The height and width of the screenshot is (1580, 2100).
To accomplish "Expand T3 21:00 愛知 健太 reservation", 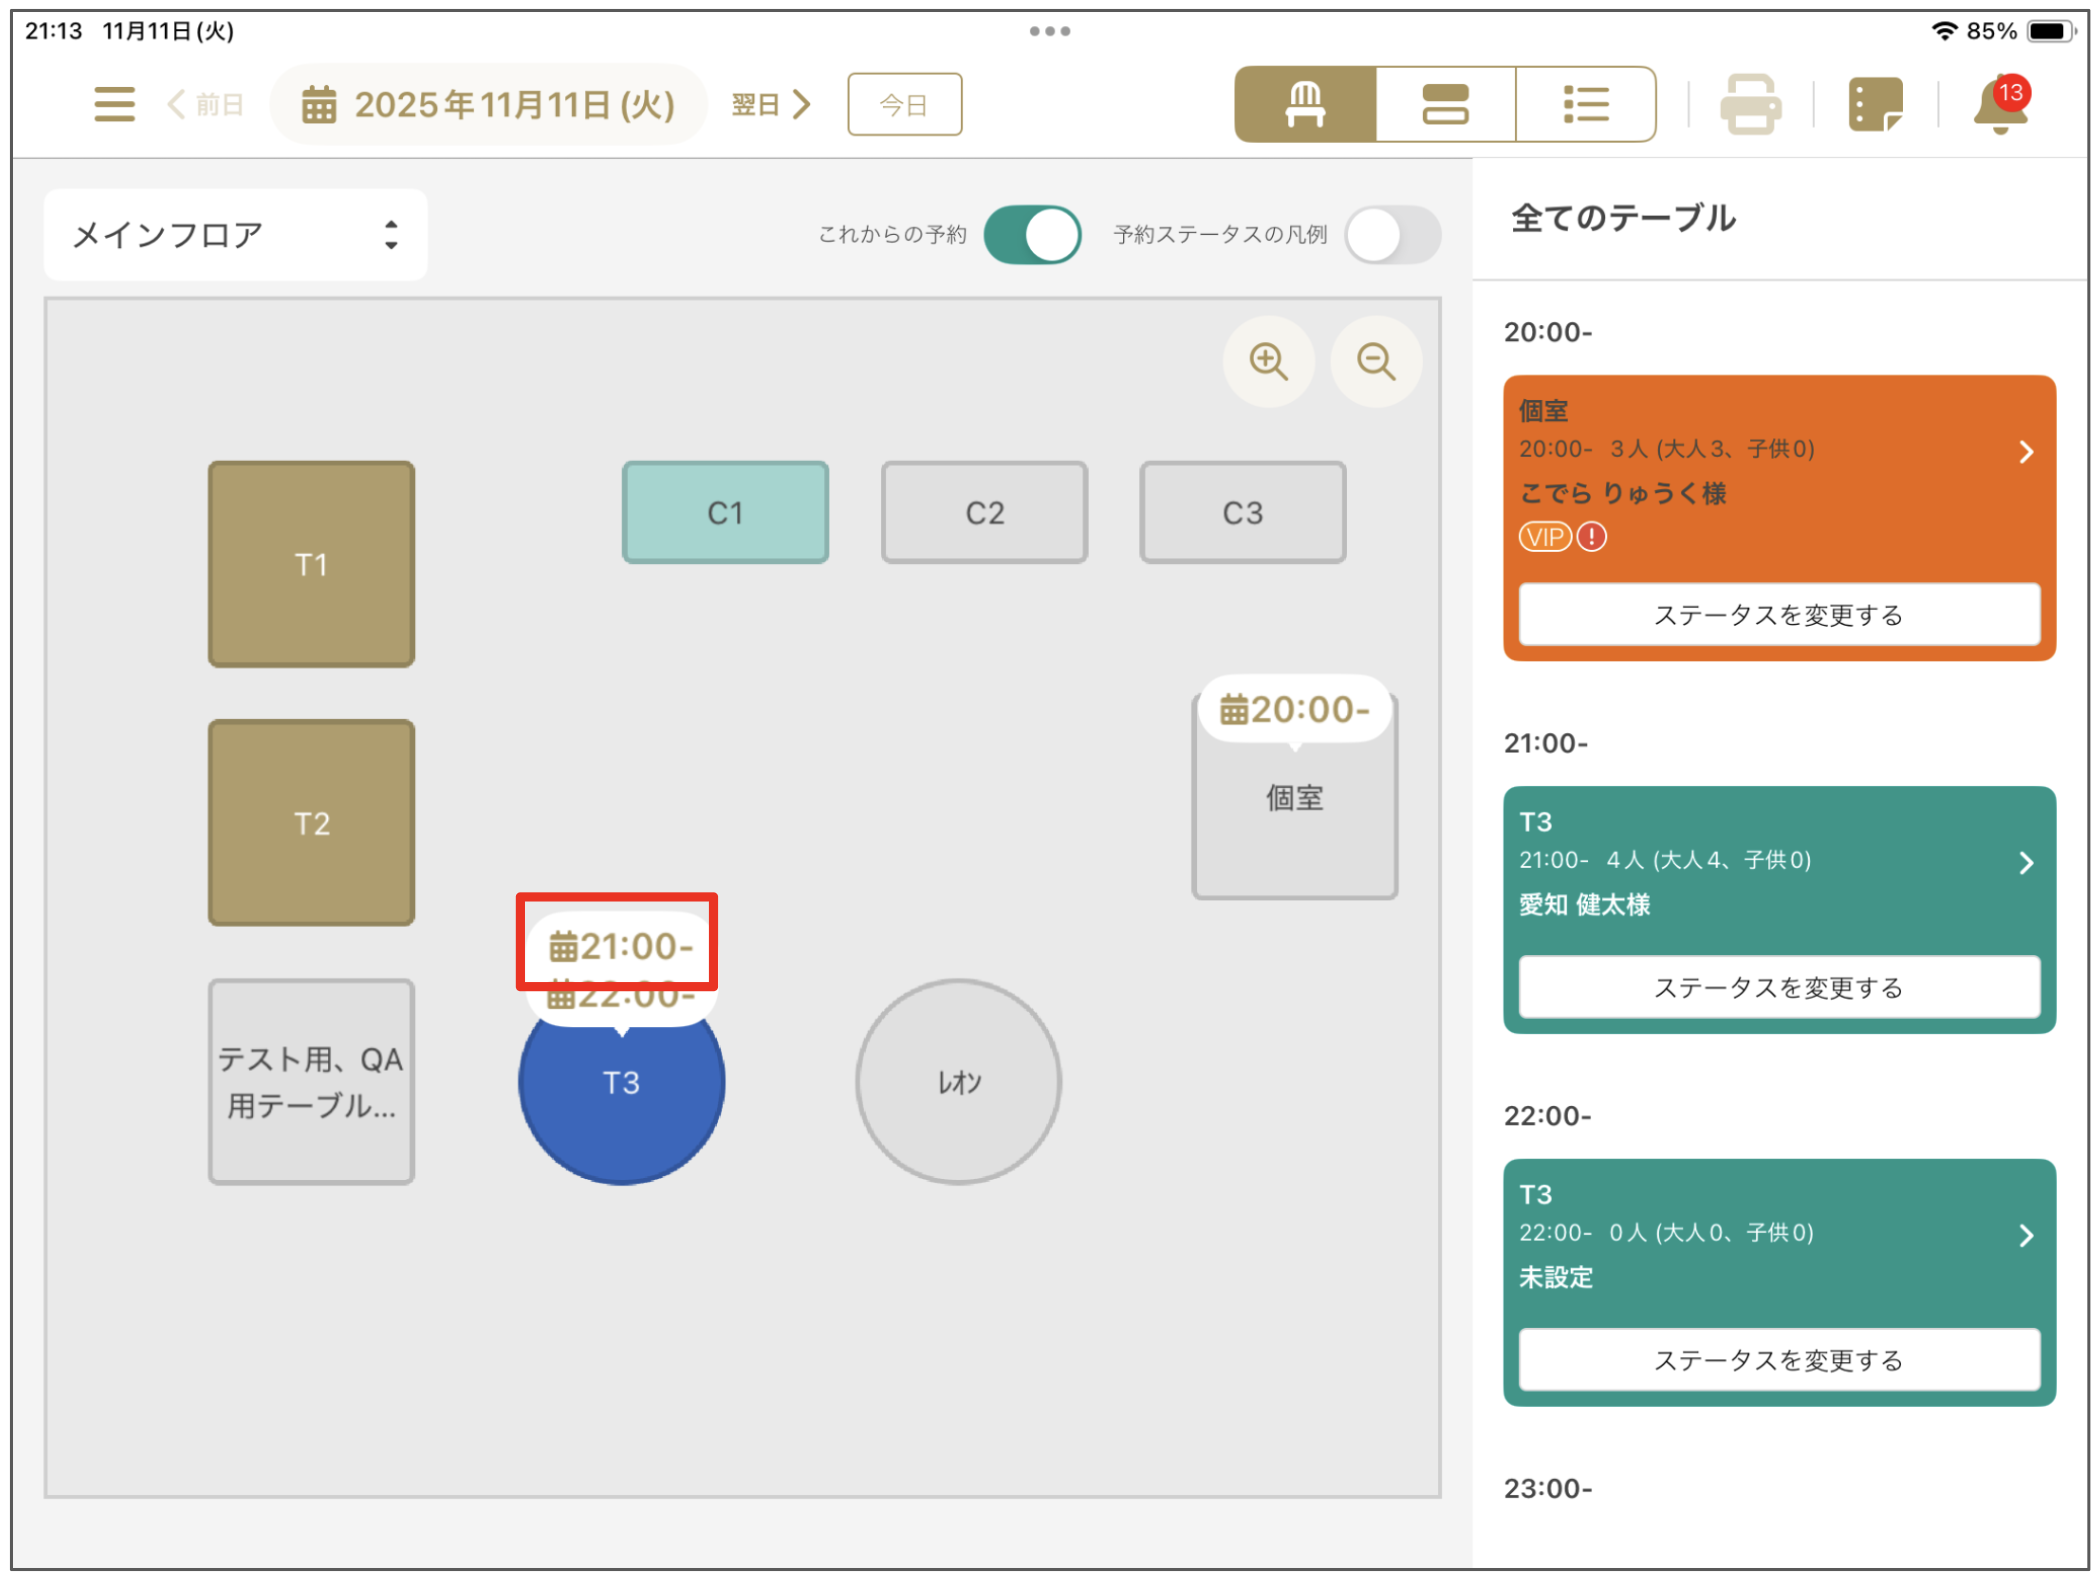I will [x=2025, y=863].
